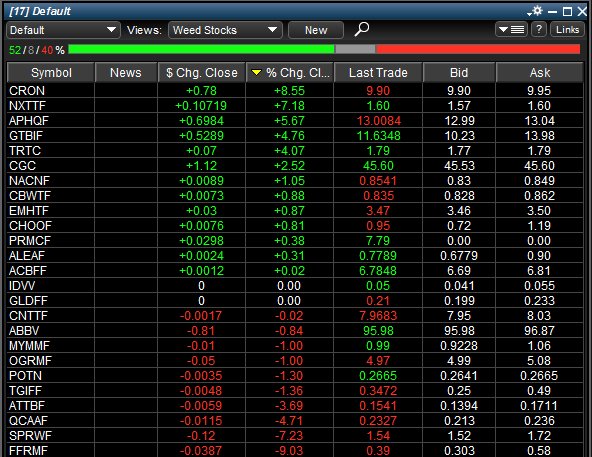The height and width of the screenshot is (457, 592).
Task: Expand the Default watchlist dropdown
Action: pos(63,30)
